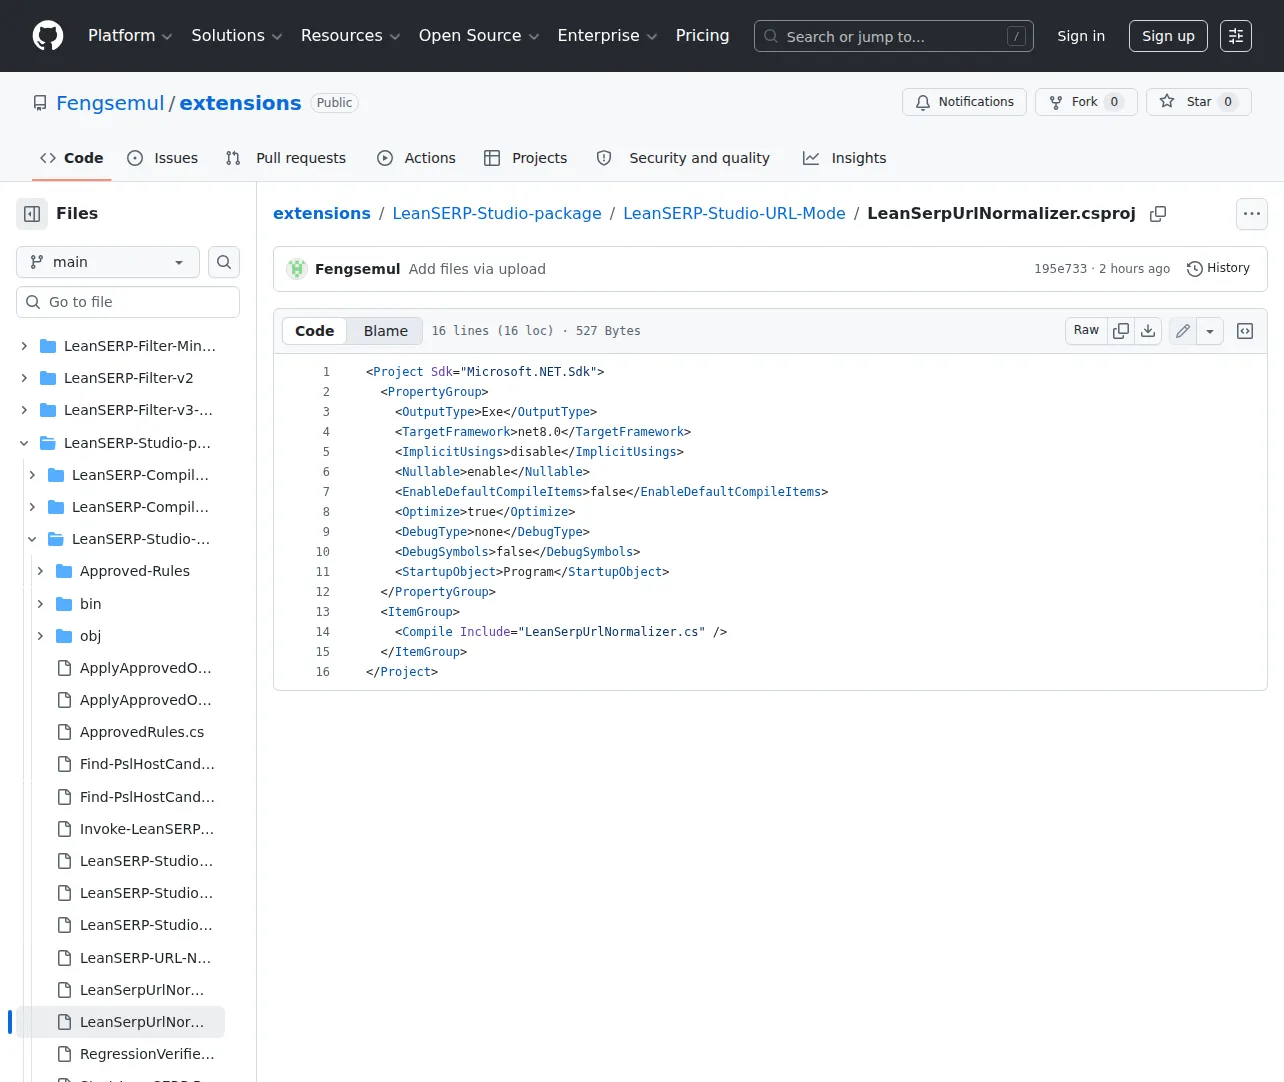This screenshot has width=1284, height=1082.
Task: Navigate to LeanSERP-Studio-package breadcrumb
Action: point(497,214)
